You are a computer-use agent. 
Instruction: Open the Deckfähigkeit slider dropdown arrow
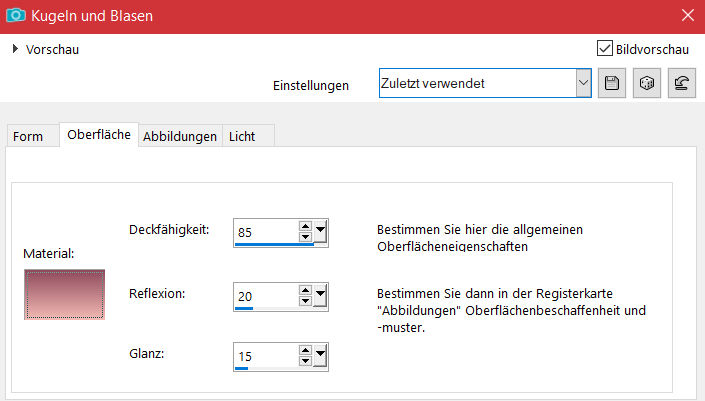[x=320, y=232]
